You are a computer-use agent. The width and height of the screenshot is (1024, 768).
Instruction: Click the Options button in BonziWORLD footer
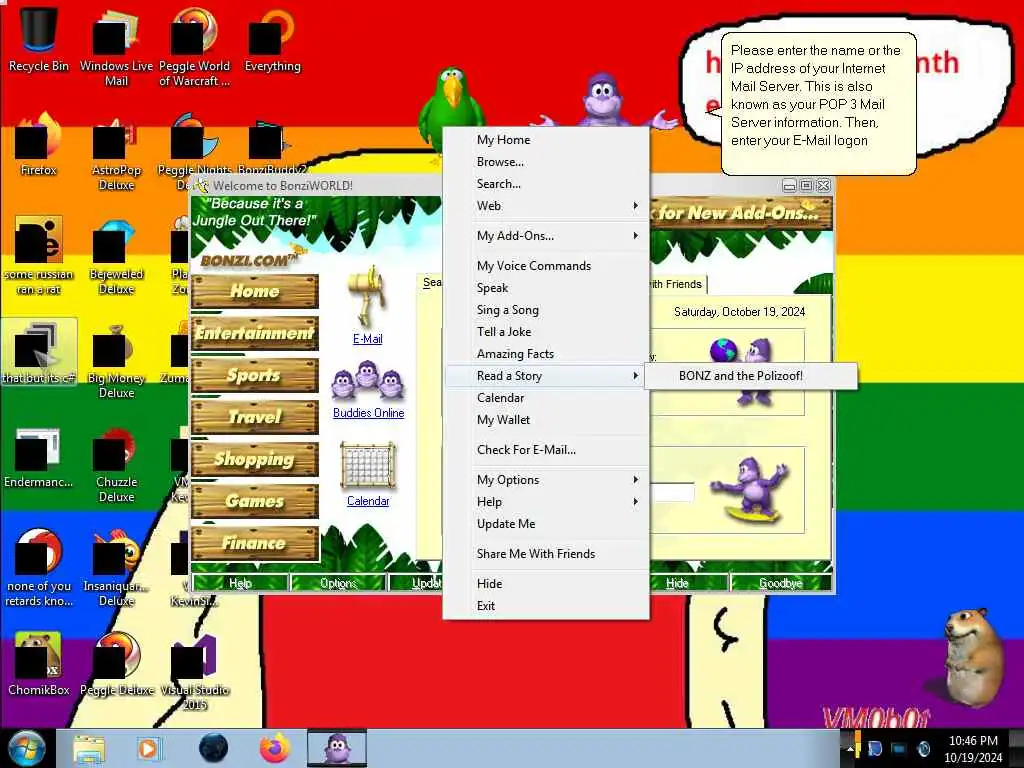pyautogui.click(x=338, y=583)
